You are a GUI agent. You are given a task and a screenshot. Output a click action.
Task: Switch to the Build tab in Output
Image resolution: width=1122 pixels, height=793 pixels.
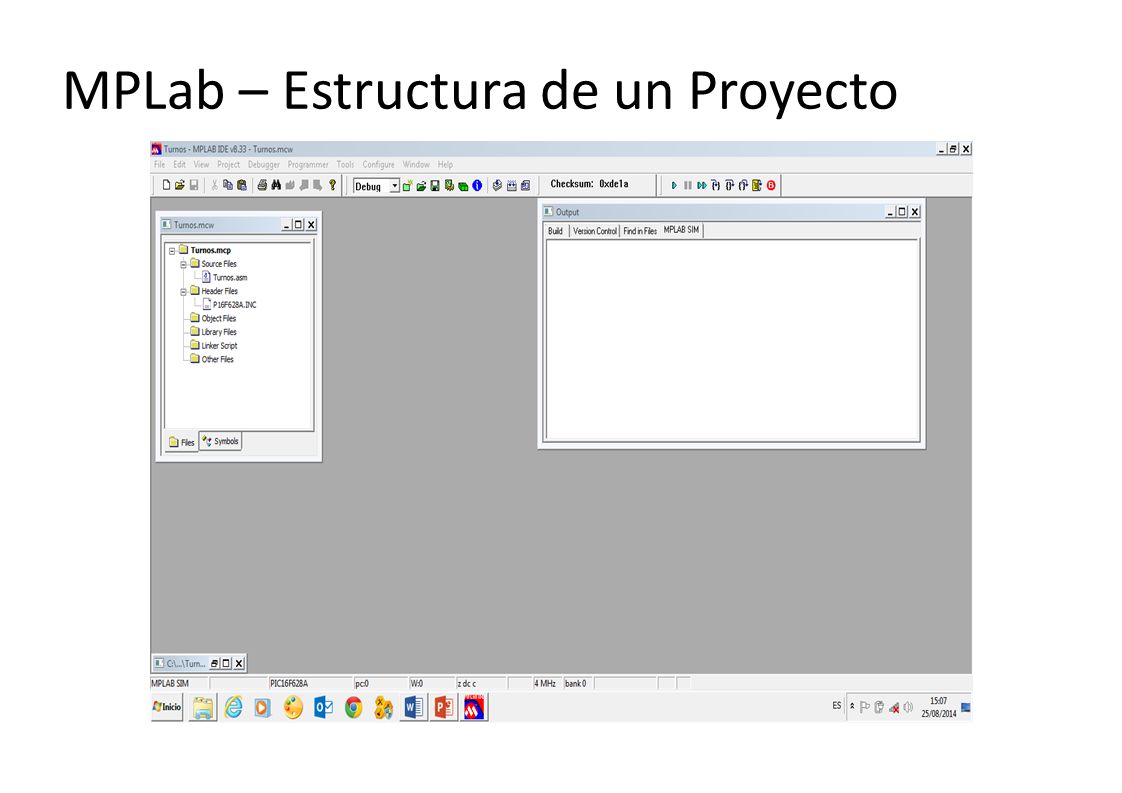click(555, 231)
